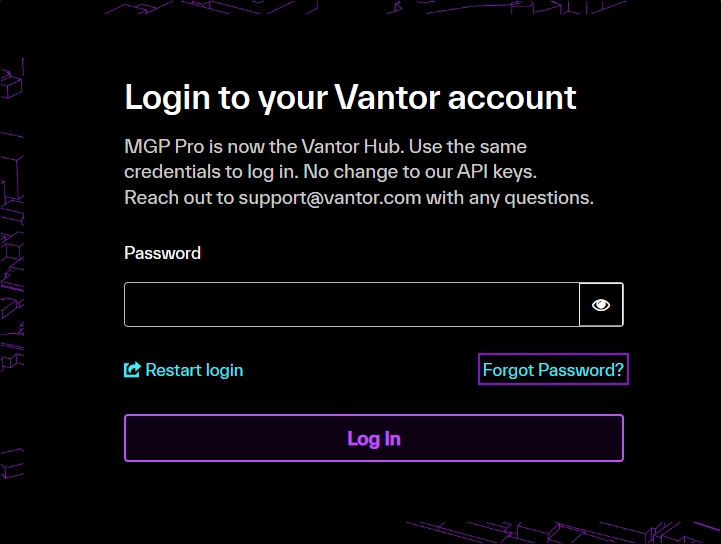Image resolution: width=721 pixels, height=544 pixels.
Task: Unmask the password using the eye toggle
Action: pyautogui.click(x=601, y=305)
